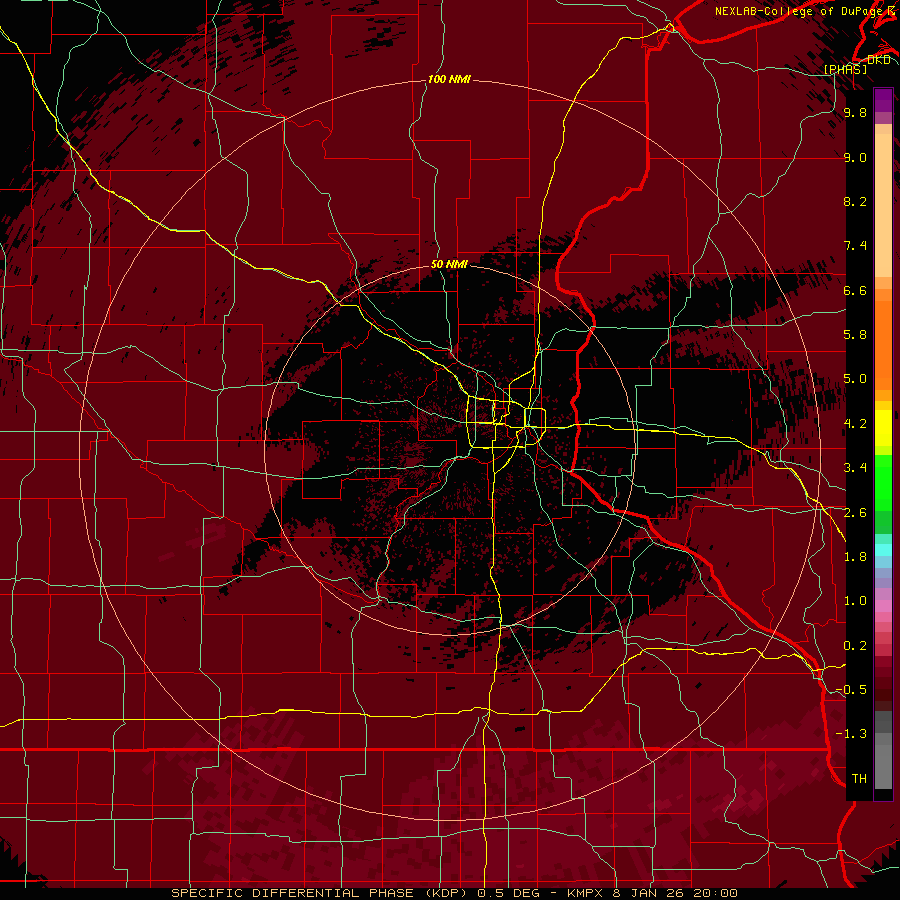Select the 50 NMI range ring label
This screenshot has height=900, width=900.
point(449,264)
